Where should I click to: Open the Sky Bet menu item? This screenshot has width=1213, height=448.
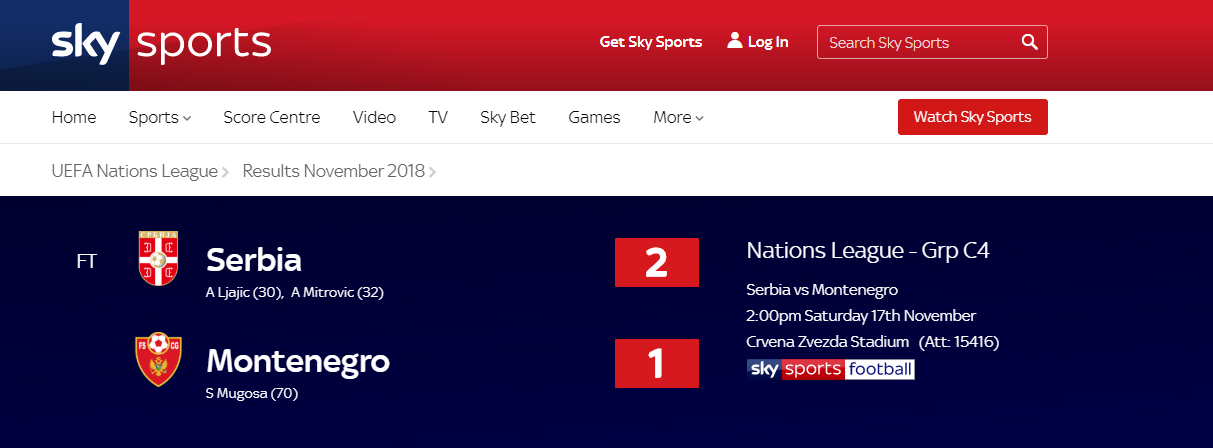[508, 117]
